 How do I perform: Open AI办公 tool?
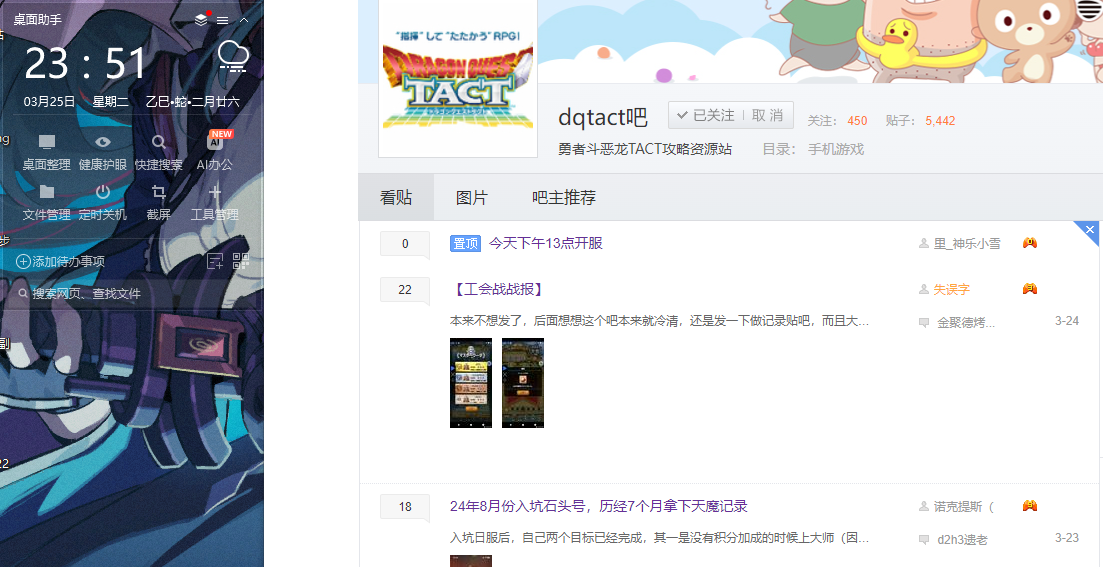[x=215, y=153]
